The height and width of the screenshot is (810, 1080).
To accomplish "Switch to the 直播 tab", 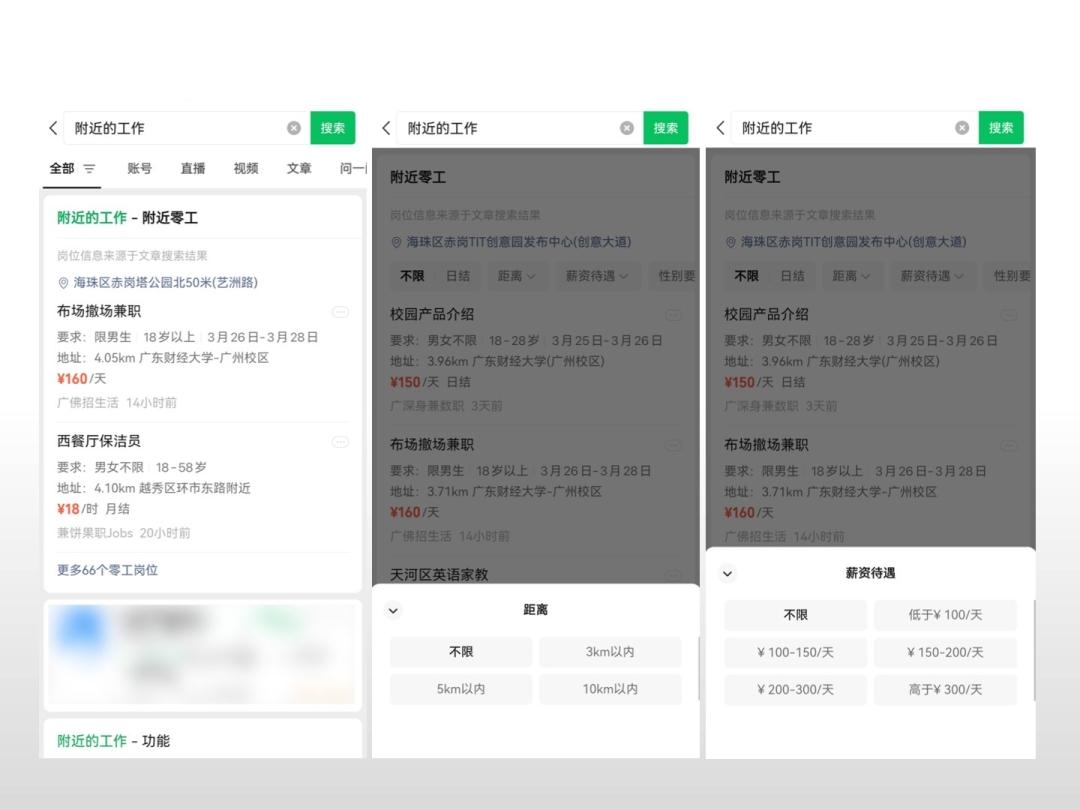I will coord(193,169).
